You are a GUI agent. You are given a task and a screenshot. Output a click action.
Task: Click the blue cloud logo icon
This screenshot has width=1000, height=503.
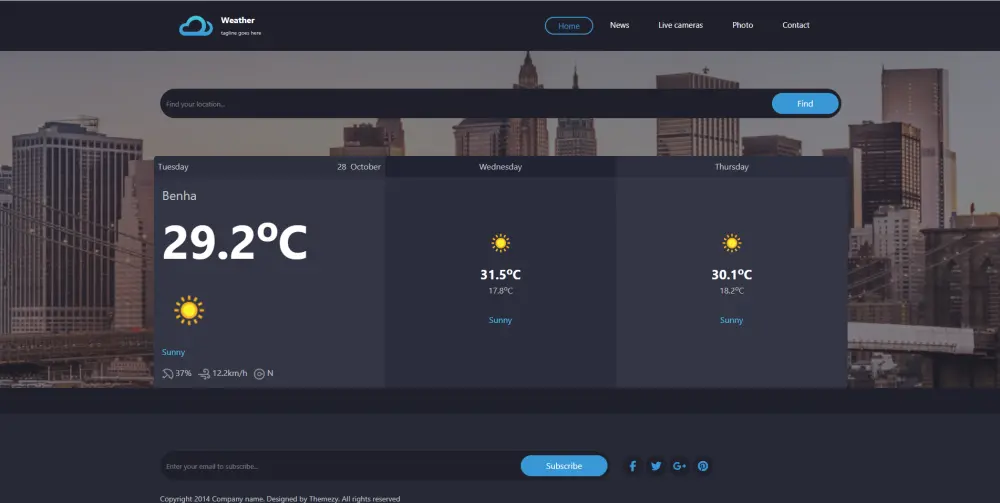196,26
